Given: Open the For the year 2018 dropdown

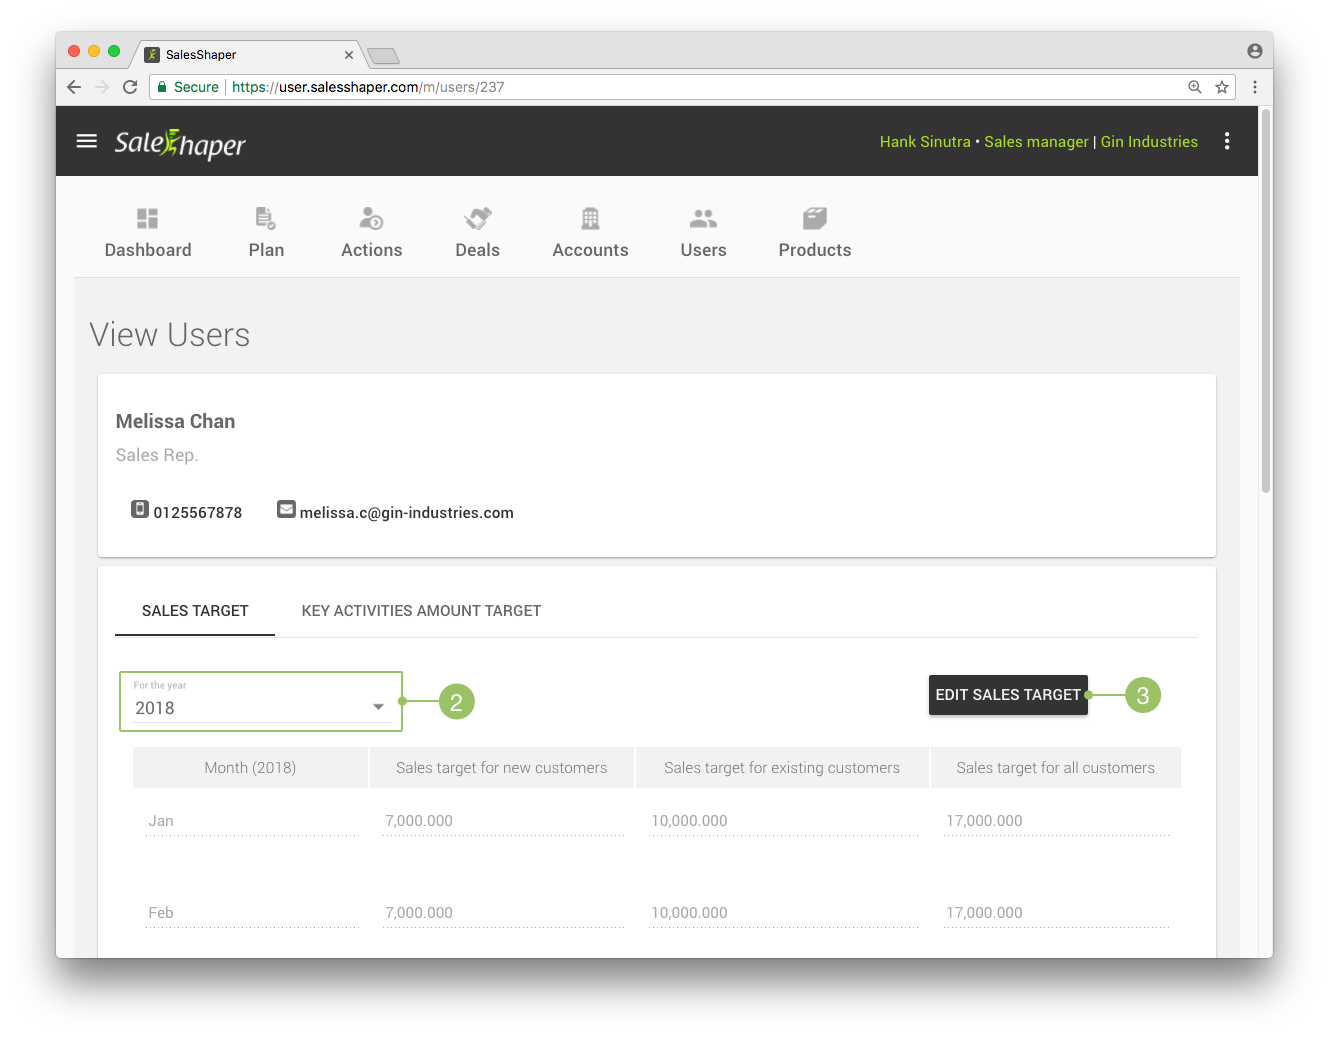Looking at the screenshot, I should click(261, 702).
